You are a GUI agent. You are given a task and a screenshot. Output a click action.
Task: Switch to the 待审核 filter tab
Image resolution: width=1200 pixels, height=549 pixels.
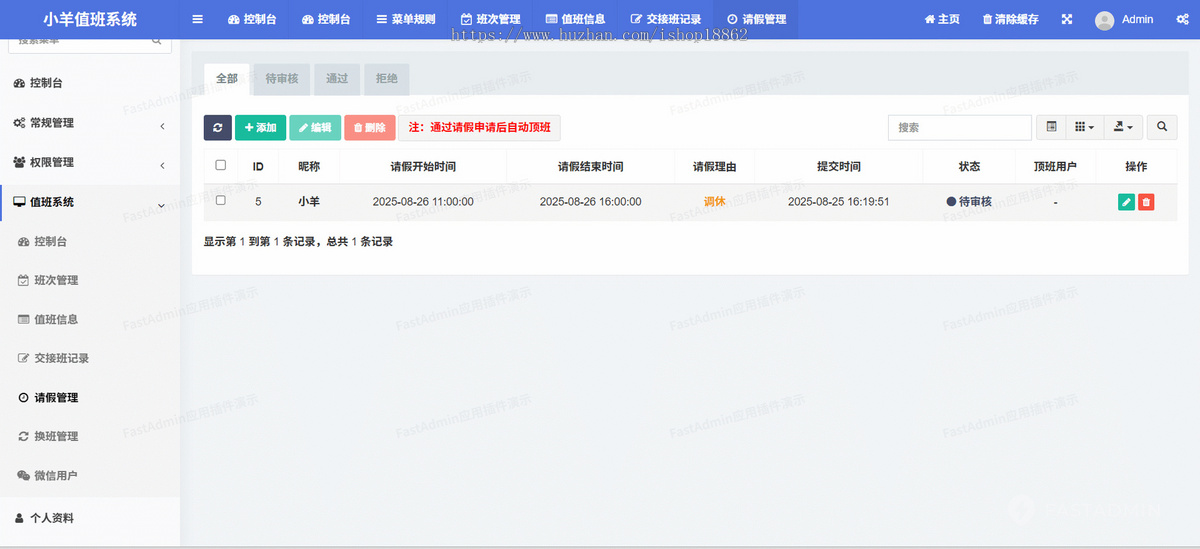(x=282, y=79)
